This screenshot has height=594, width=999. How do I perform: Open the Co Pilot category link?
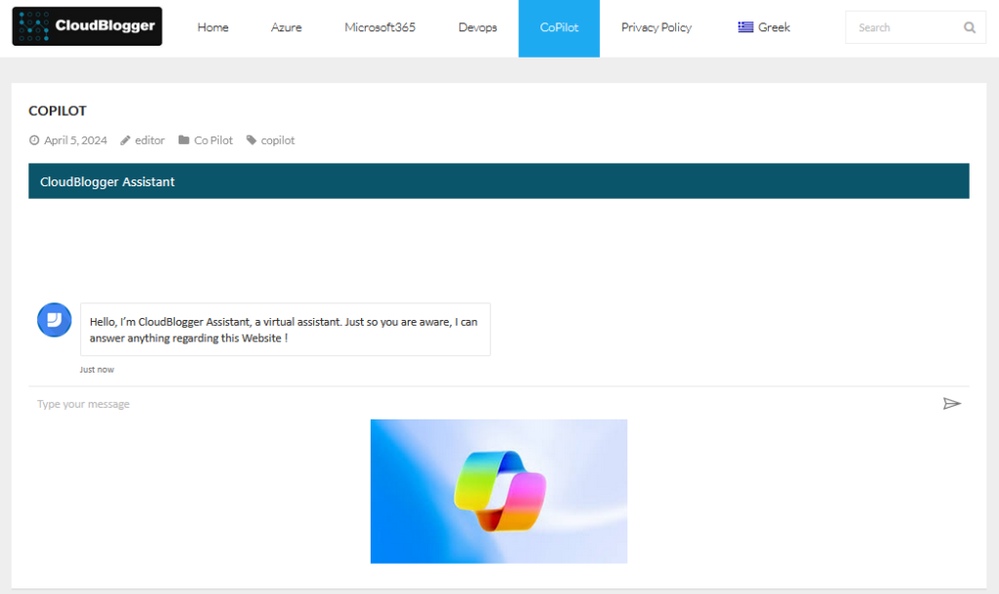[213, 140]
